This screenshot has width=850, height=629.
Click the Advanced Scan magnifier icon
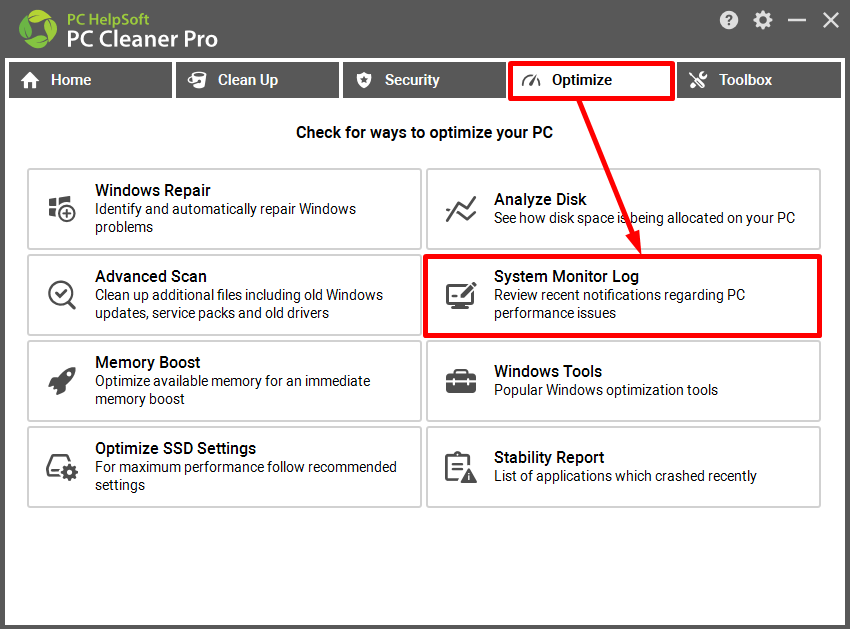[62, 295]
